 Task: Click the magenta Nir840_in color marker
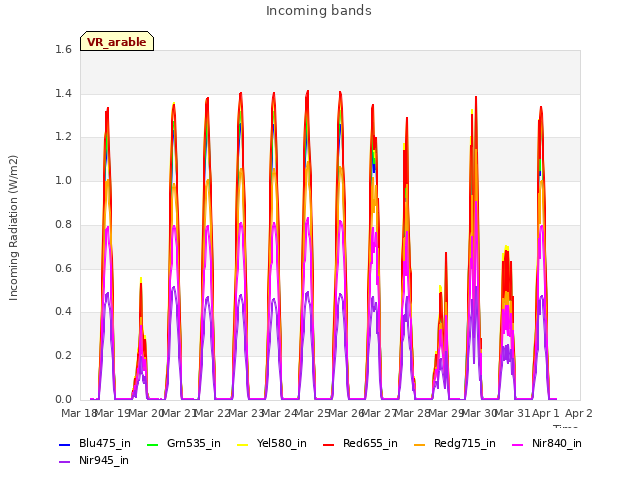517,444
